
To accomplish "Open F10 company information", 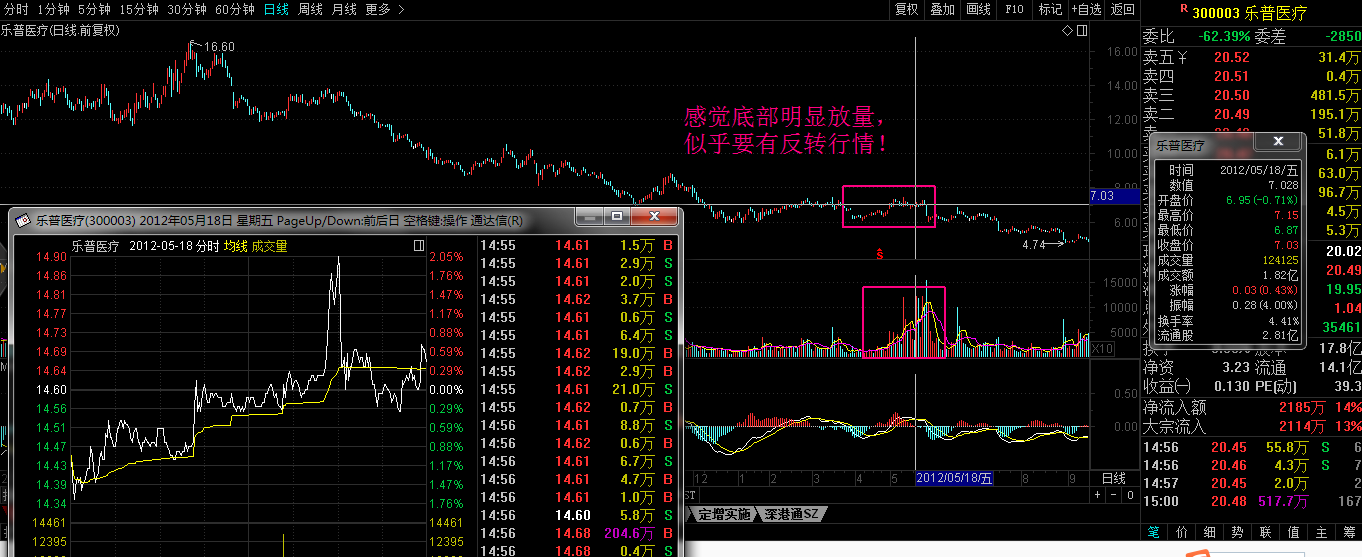I will pyautogui.click(x=1014, y=9).
